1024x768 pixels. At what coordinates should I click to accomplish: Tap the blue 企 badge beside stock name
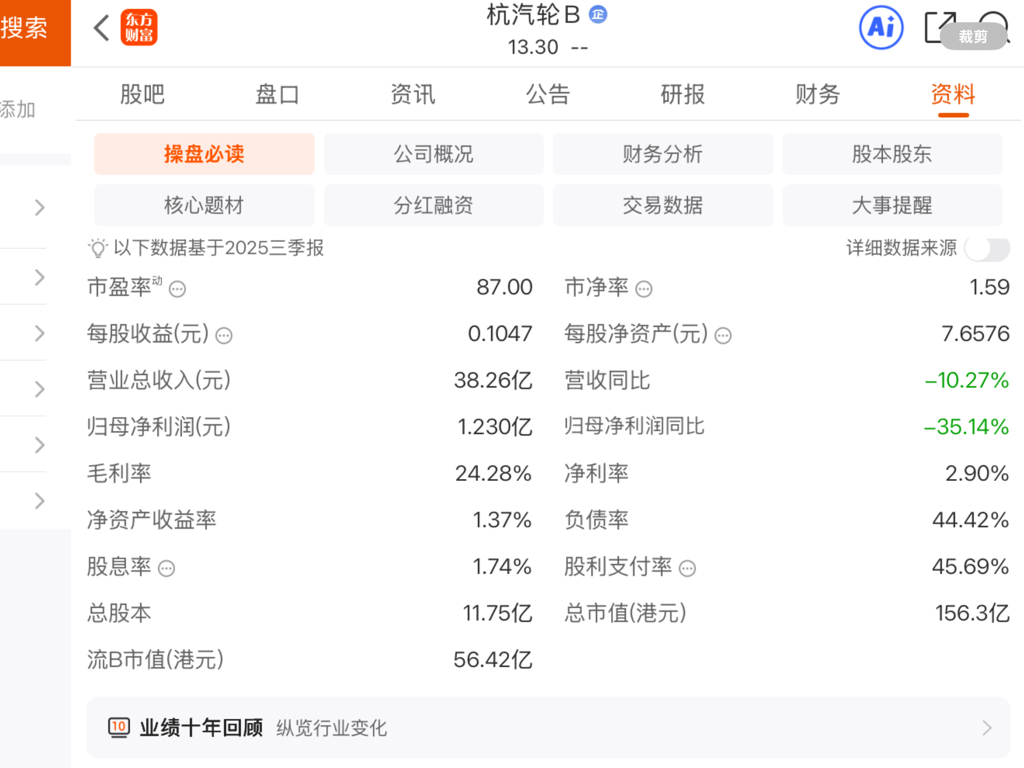click(598, 14)
